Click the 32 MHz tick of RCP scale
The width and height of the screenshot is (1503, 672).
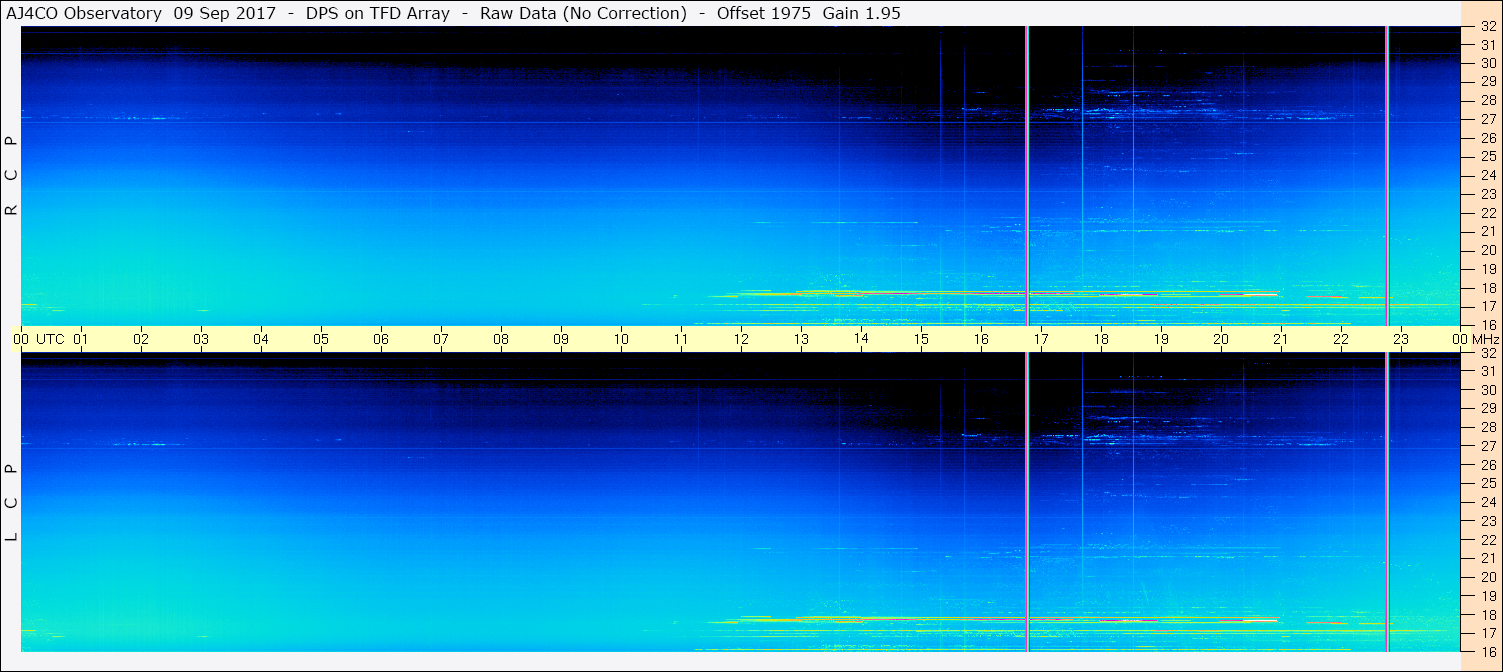click(1487, 27)
